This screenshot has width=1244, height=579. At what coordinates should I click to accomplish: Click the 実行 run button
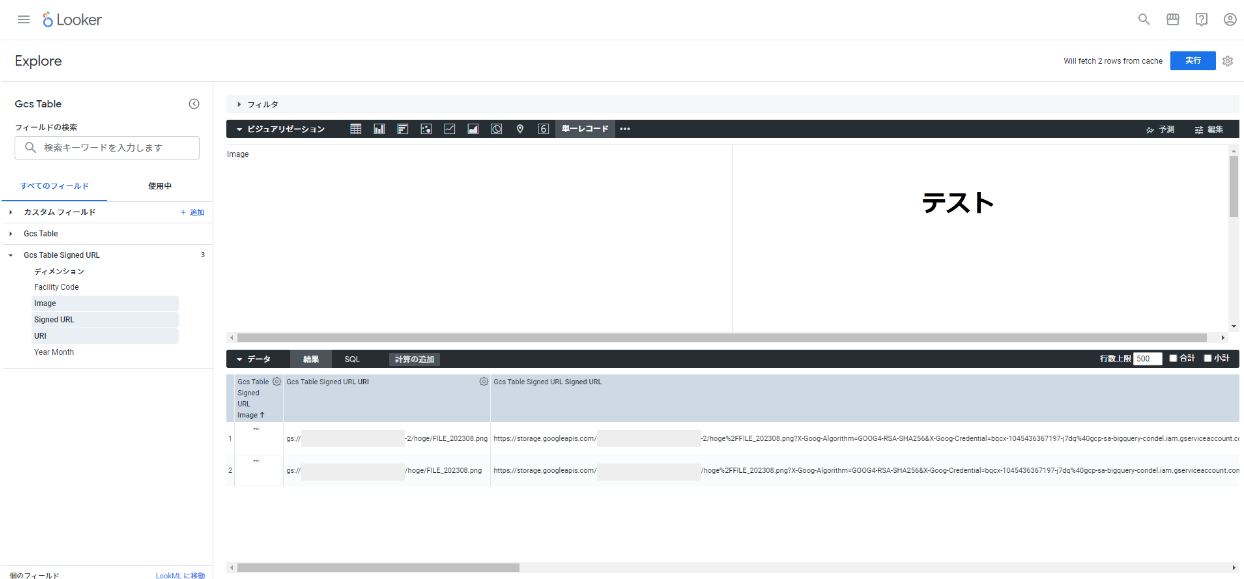click(1192, 60)
